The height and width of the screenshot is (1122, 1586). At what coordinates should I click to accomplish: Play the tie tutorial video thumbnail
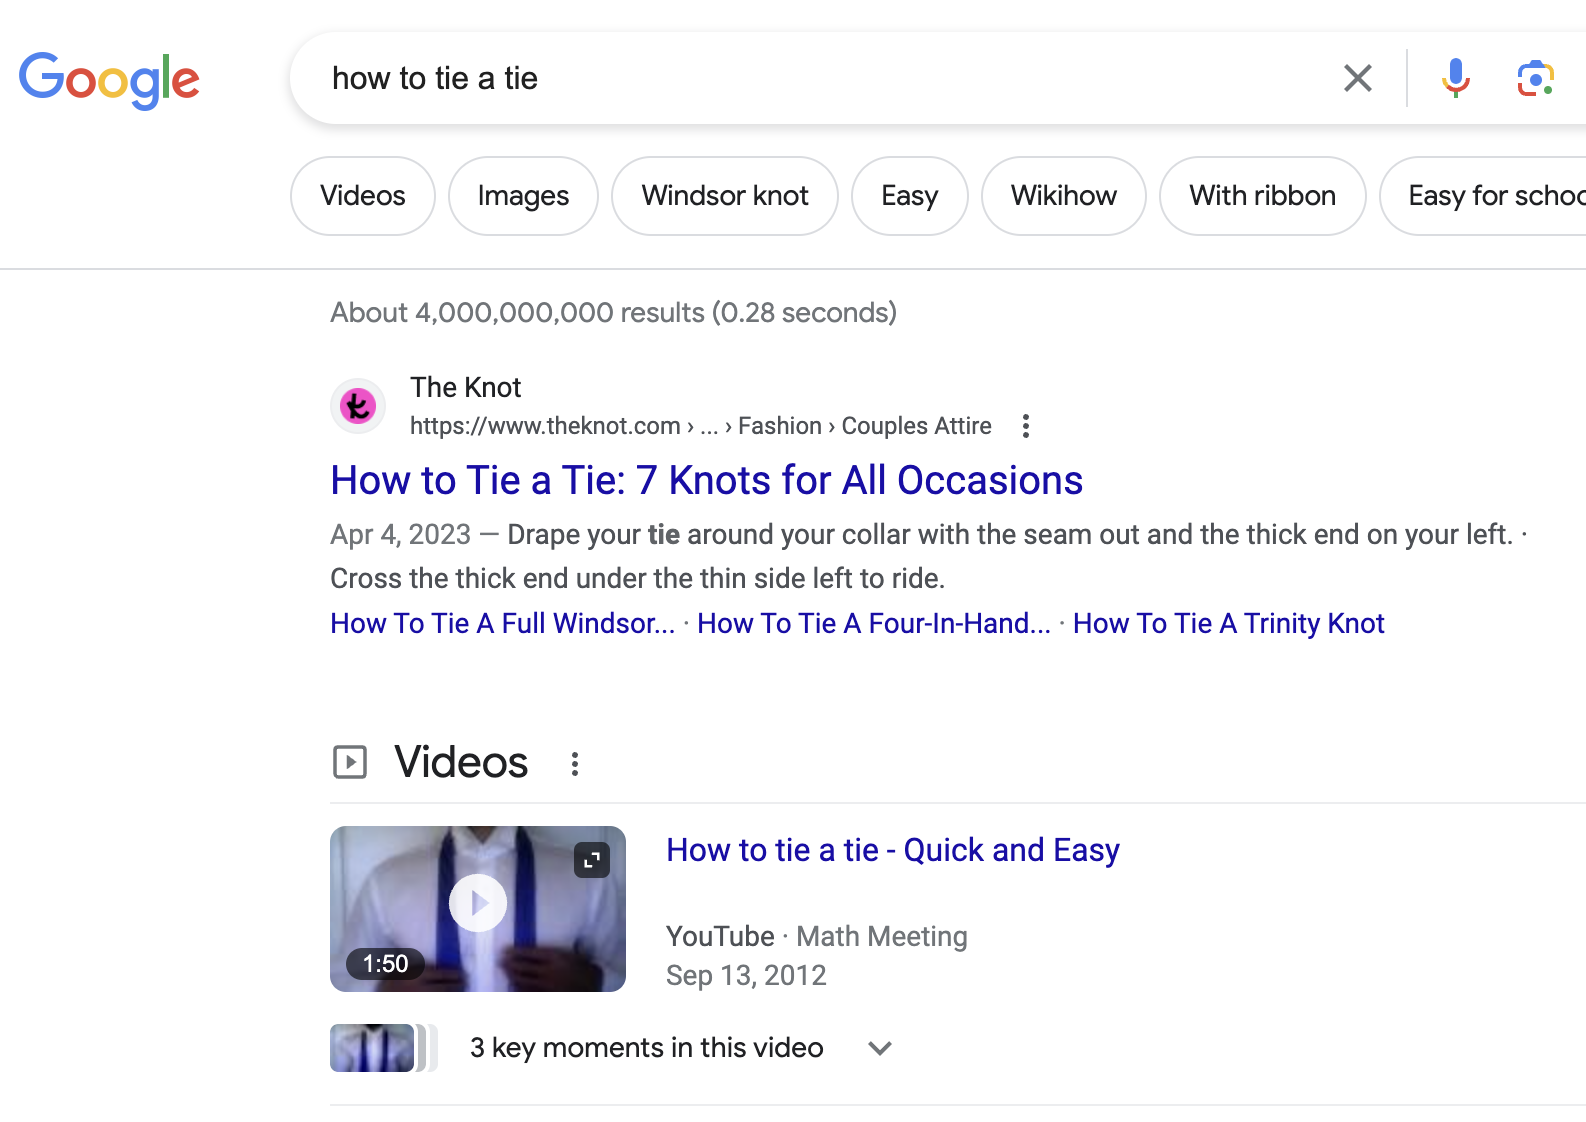[477, 904]
